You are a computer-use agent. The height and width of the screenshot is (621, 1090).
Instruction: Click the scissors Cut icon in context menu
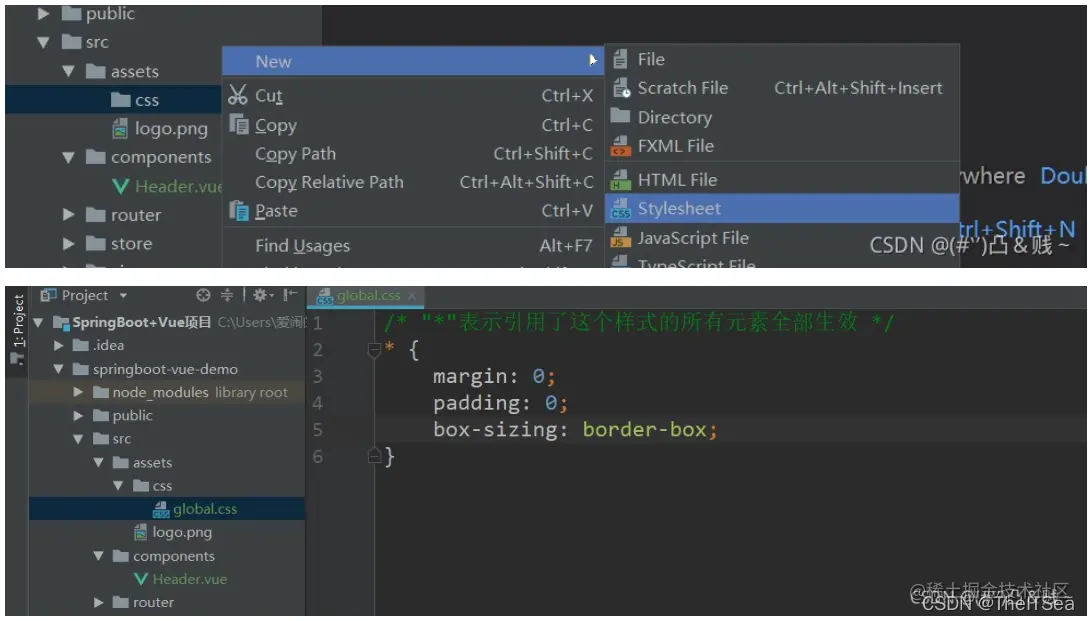pyautogui.click(x=238, y=95)
